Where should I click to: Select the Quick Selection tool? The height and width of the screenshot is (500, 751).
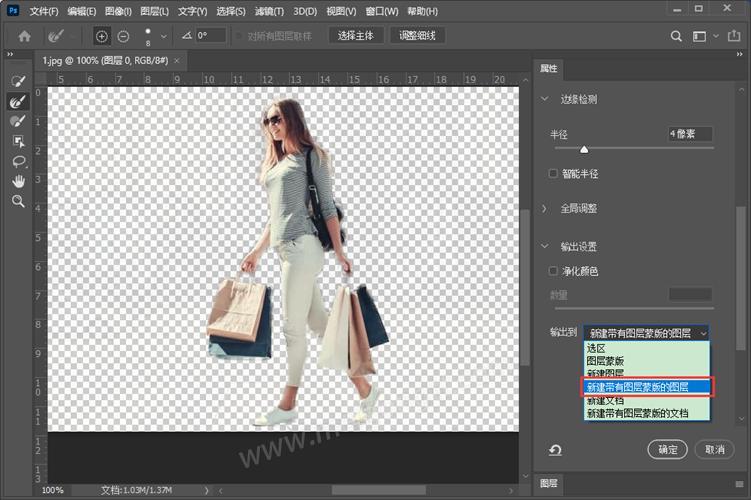18,81
